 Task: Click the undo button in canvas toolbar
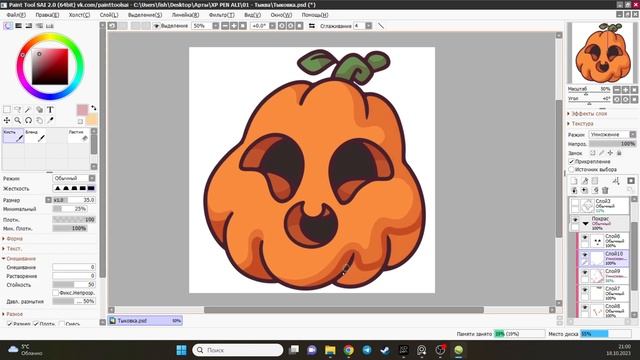click(112, 26)
